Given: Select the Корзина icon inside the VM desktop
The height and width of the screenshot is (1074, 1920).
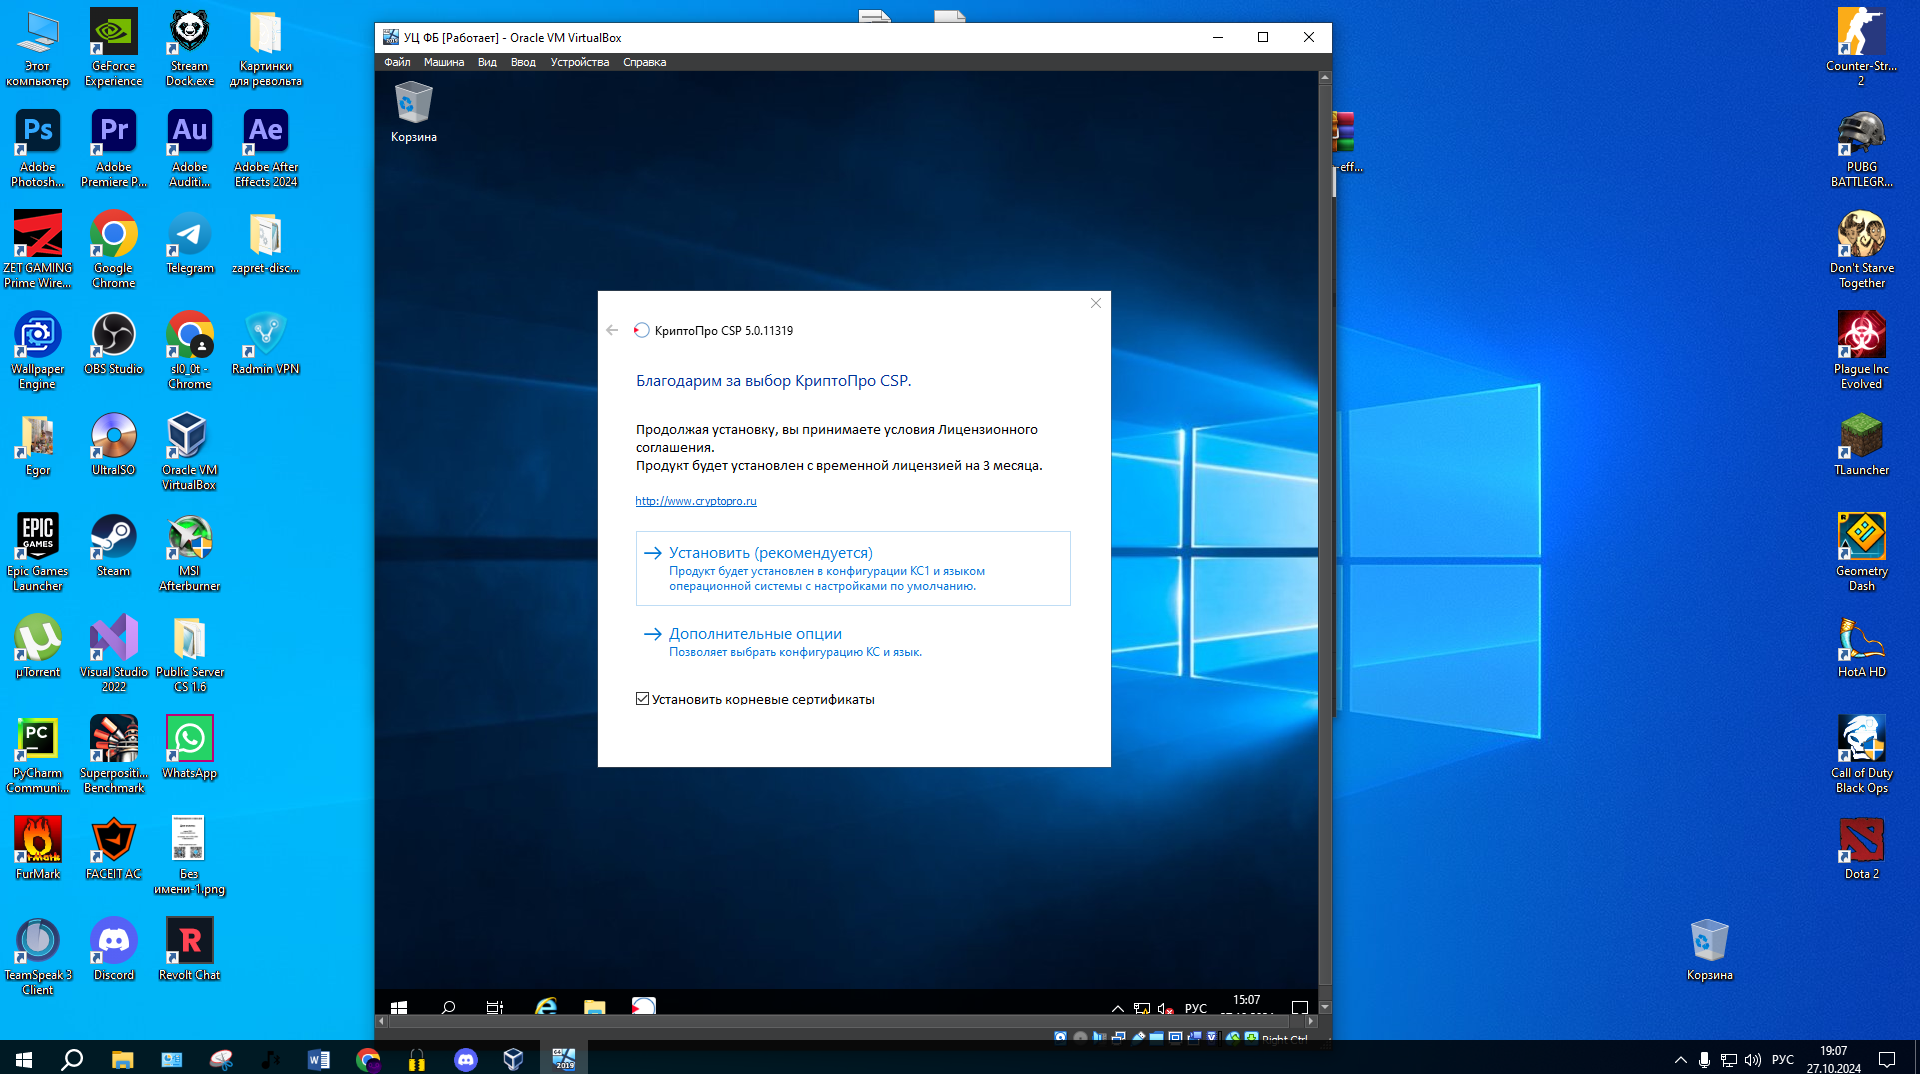Looking at the screenshot, I should [413, 112].
